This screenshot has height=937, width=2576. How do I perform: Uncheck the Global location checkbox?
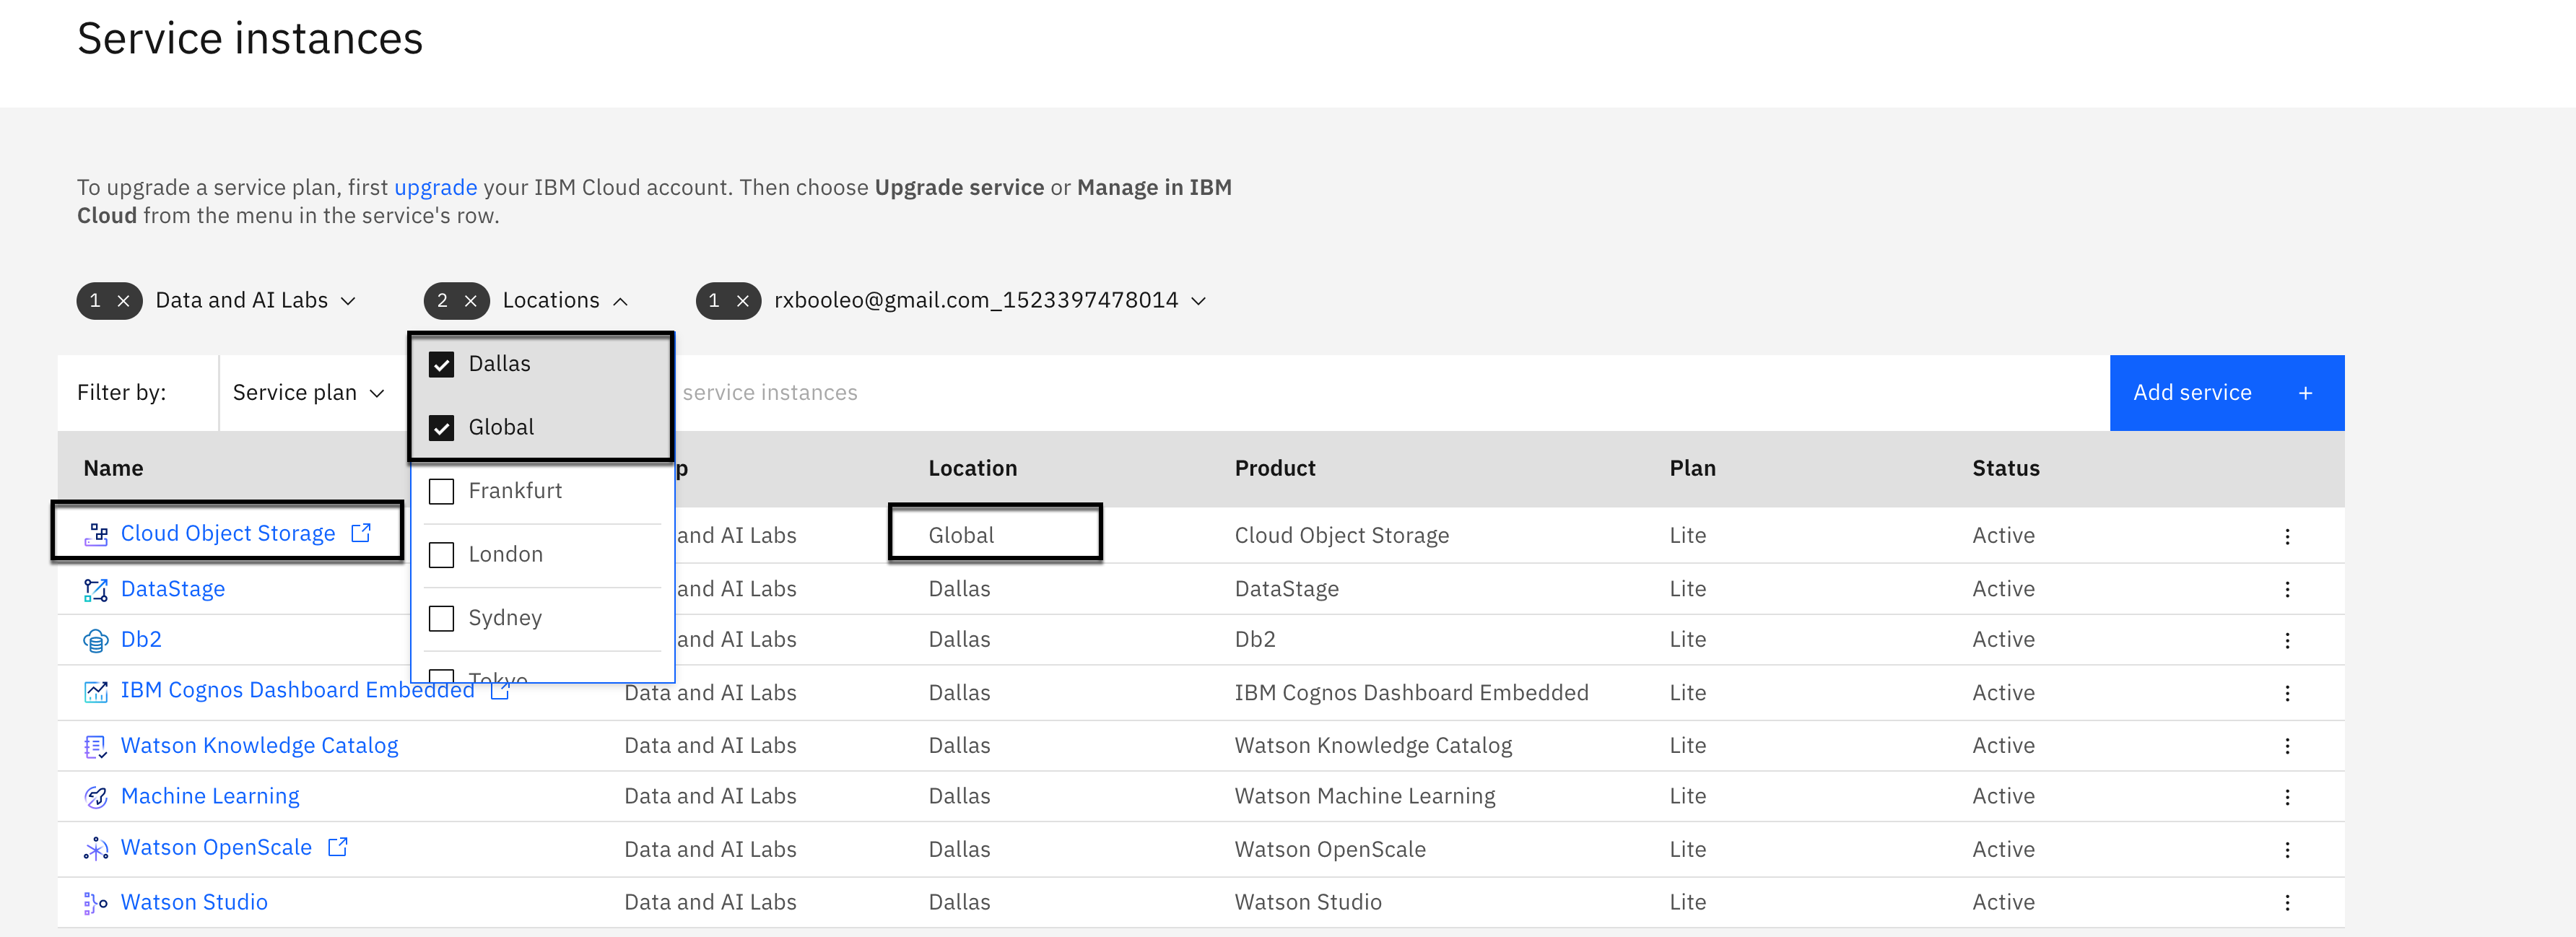point(441,428)
